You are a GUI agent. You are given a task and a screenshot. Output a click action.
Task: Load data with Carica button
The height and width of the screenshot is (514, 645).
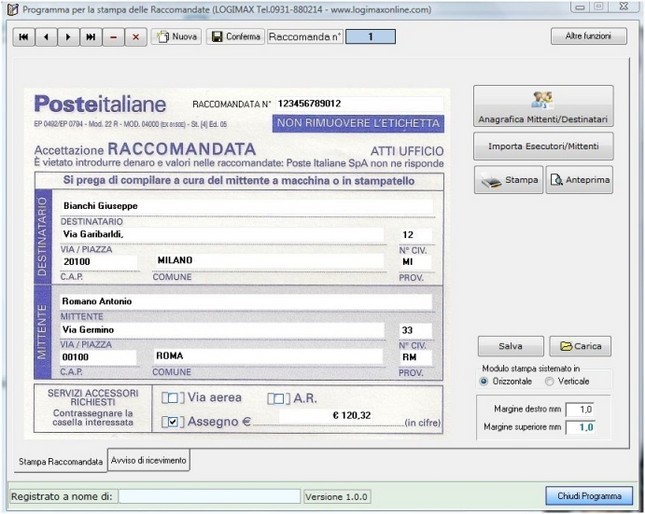coord(580,346)
